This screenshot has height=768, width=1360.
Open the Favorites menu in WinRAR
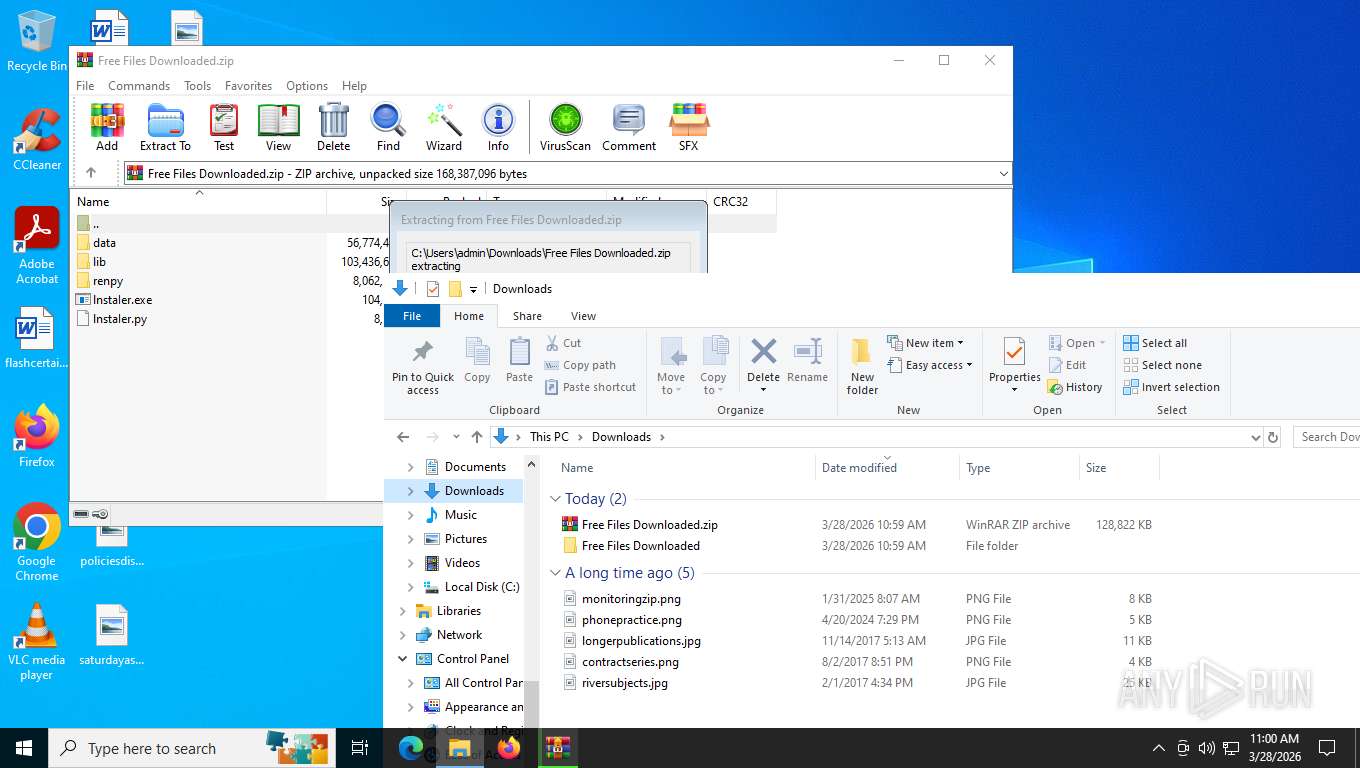[x=248, y=86]
